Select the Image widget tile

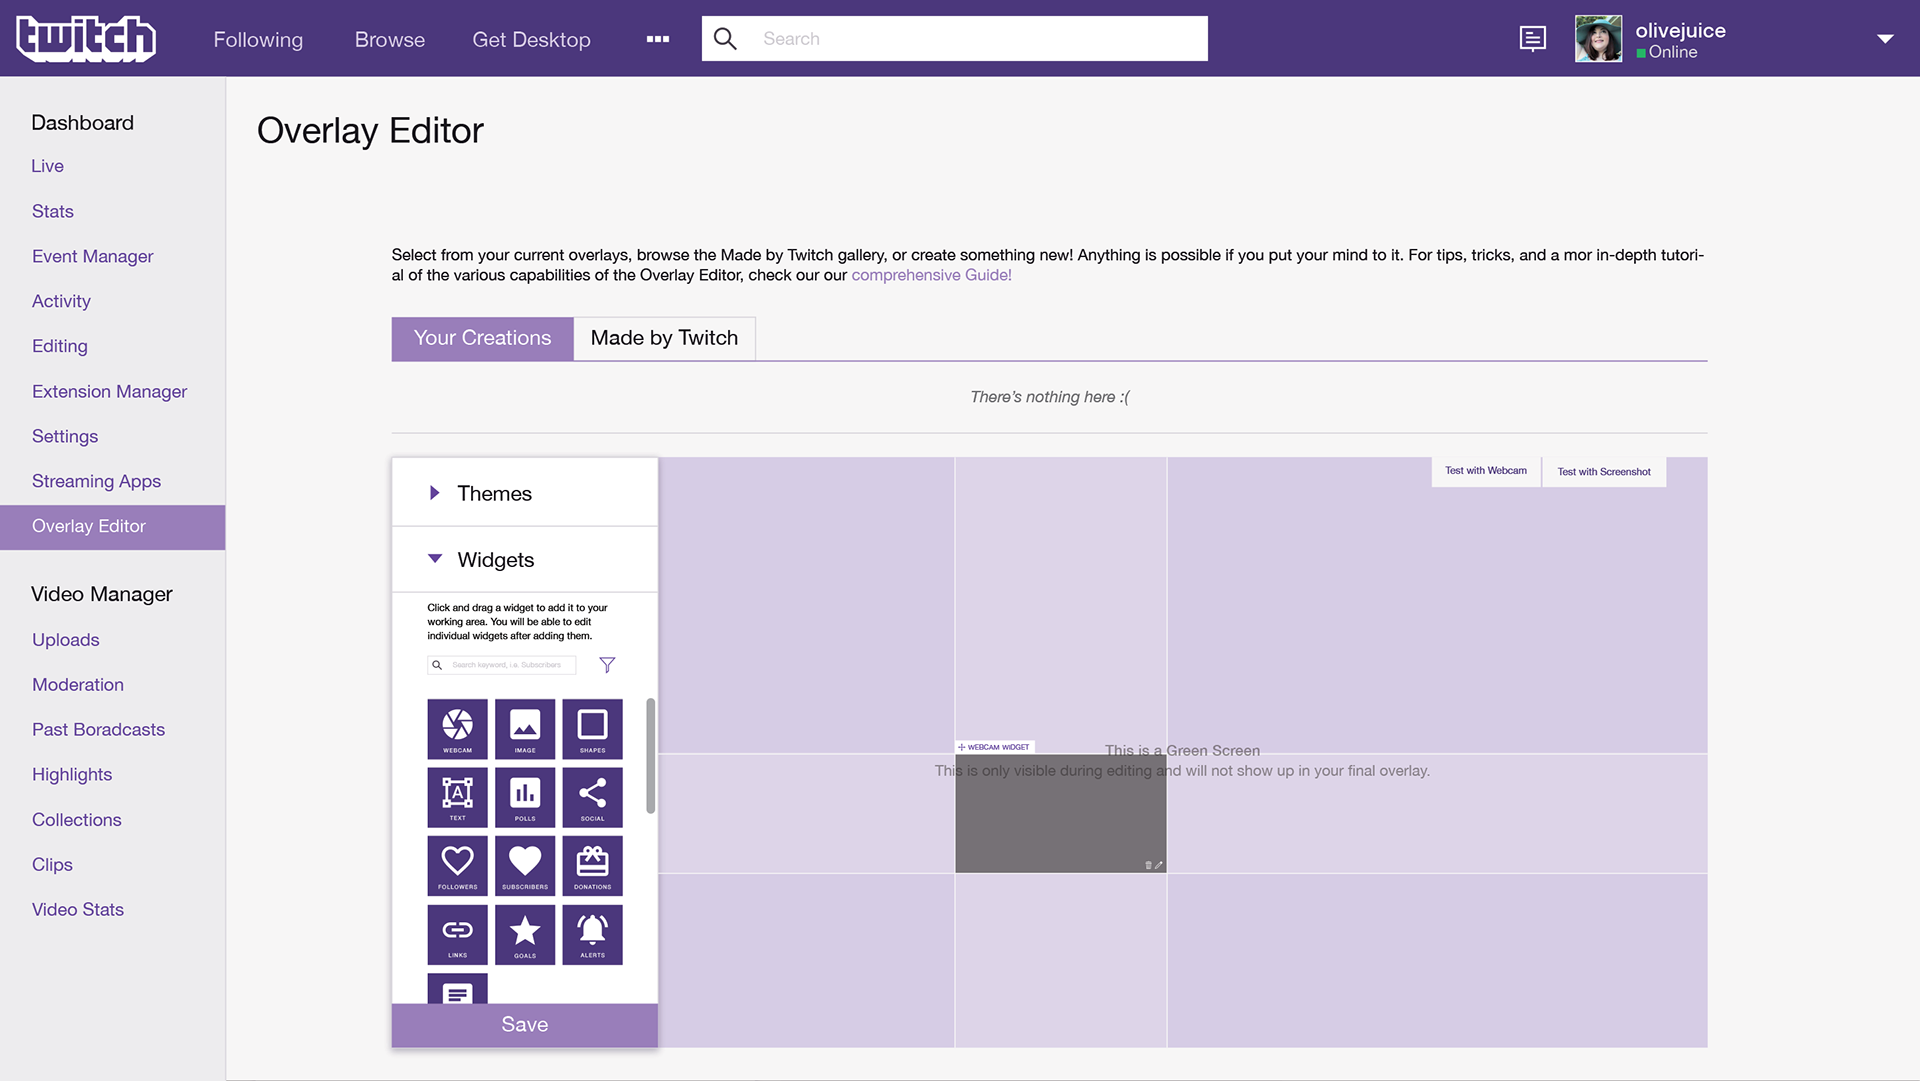click(525, 729)
